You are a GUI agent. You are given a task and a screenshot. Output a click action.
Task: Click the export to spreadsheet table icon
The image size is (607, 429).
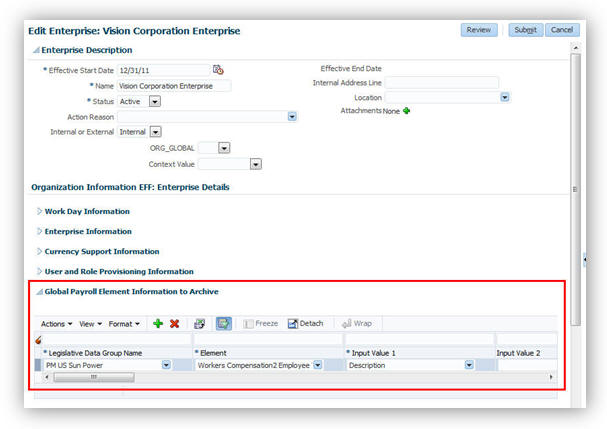[x=200, y=324]
